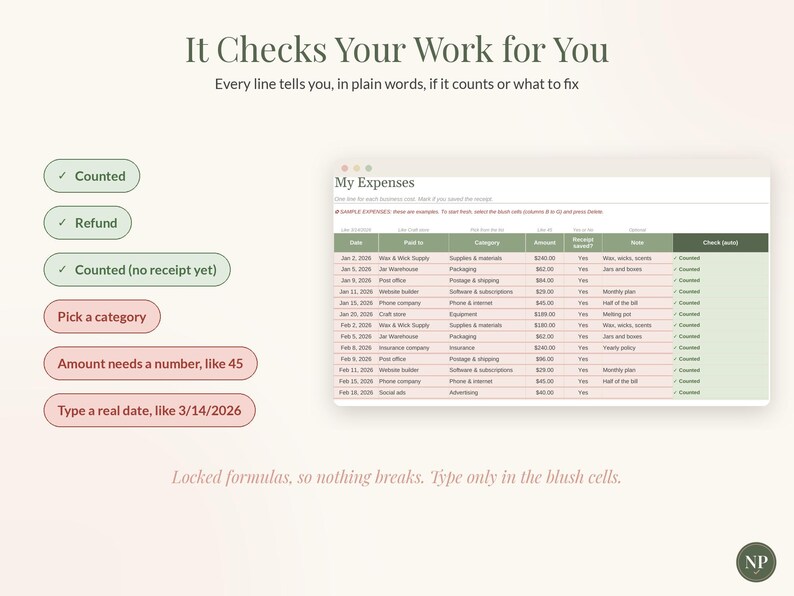
Task: Select the 'Craft store' paid-to cell
Action: click(x=413, y=314)
